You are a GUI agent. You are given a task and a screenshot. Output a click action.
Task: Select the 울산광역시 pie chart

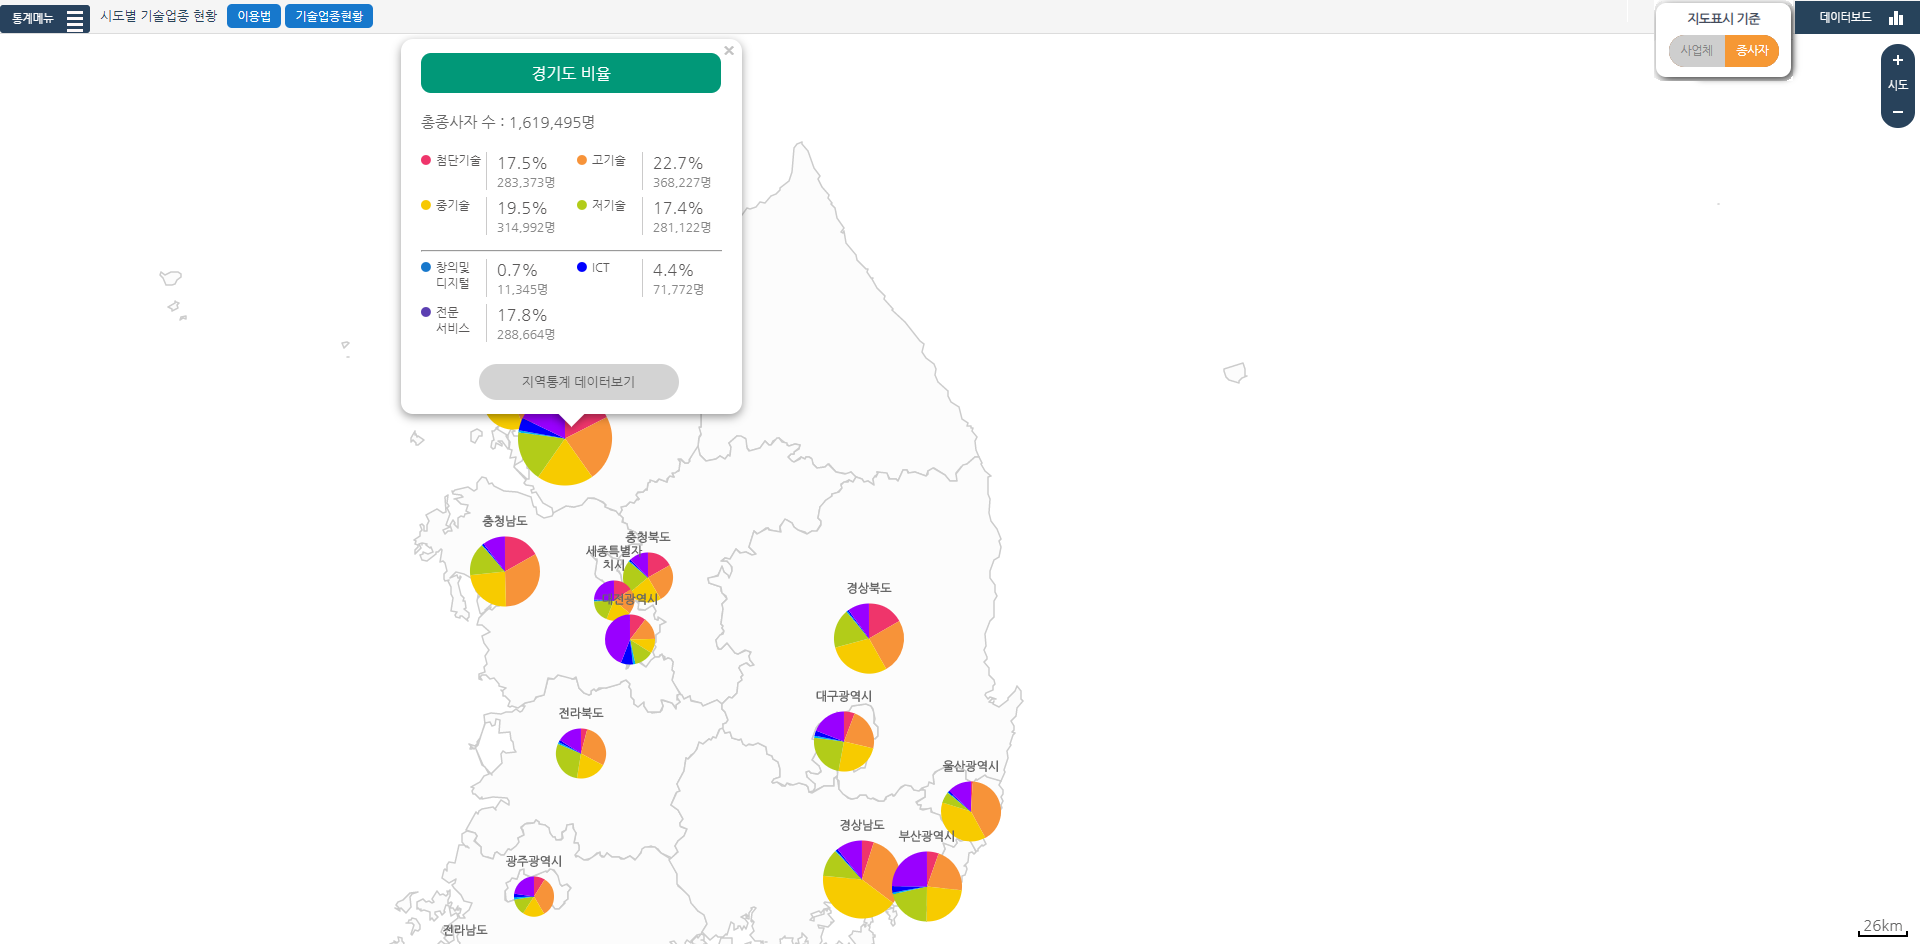pos(971,811)
